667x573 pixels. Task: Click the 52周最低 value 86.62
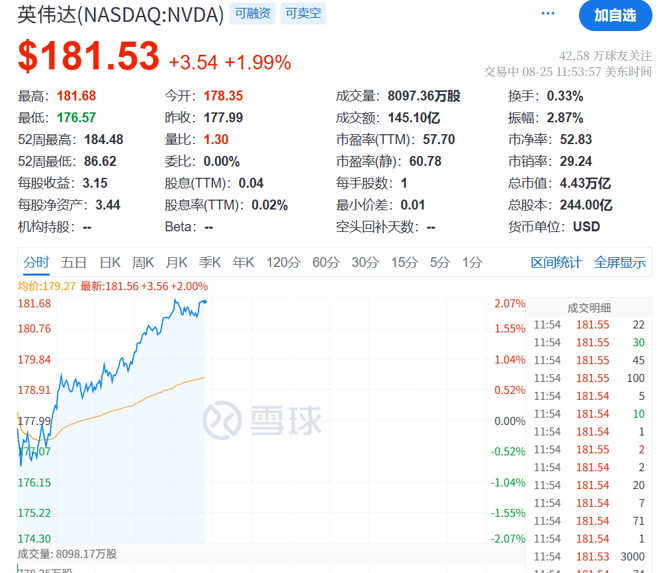100,161
